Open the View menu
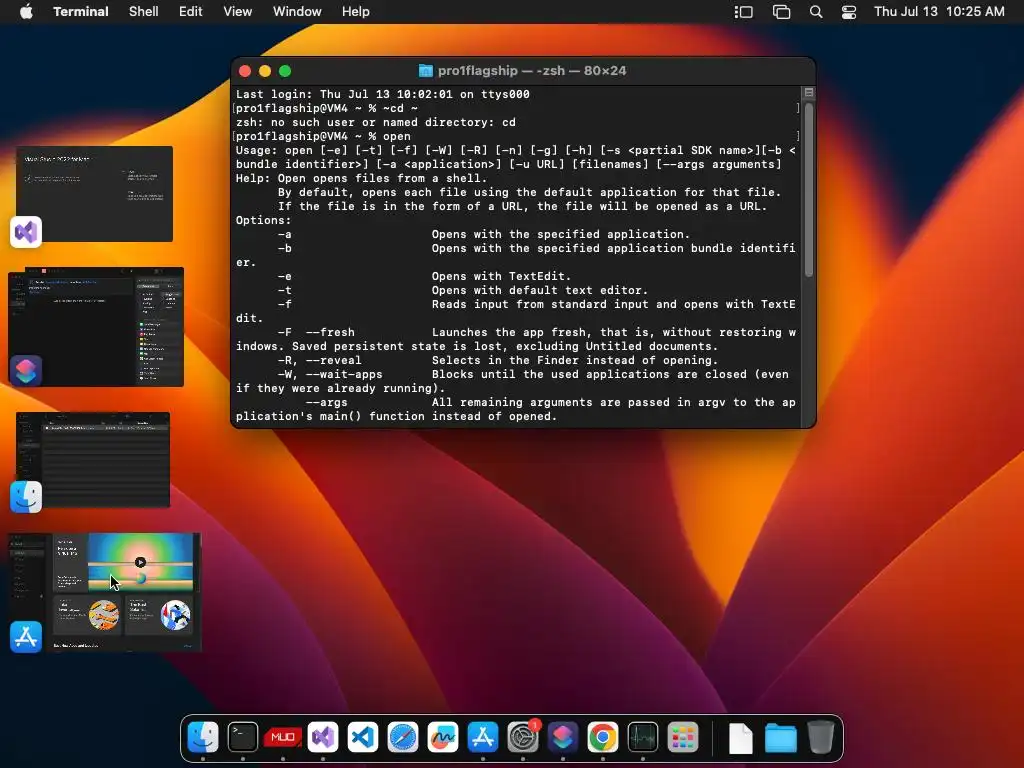The image size is (1024, 768). pos(238,11)
